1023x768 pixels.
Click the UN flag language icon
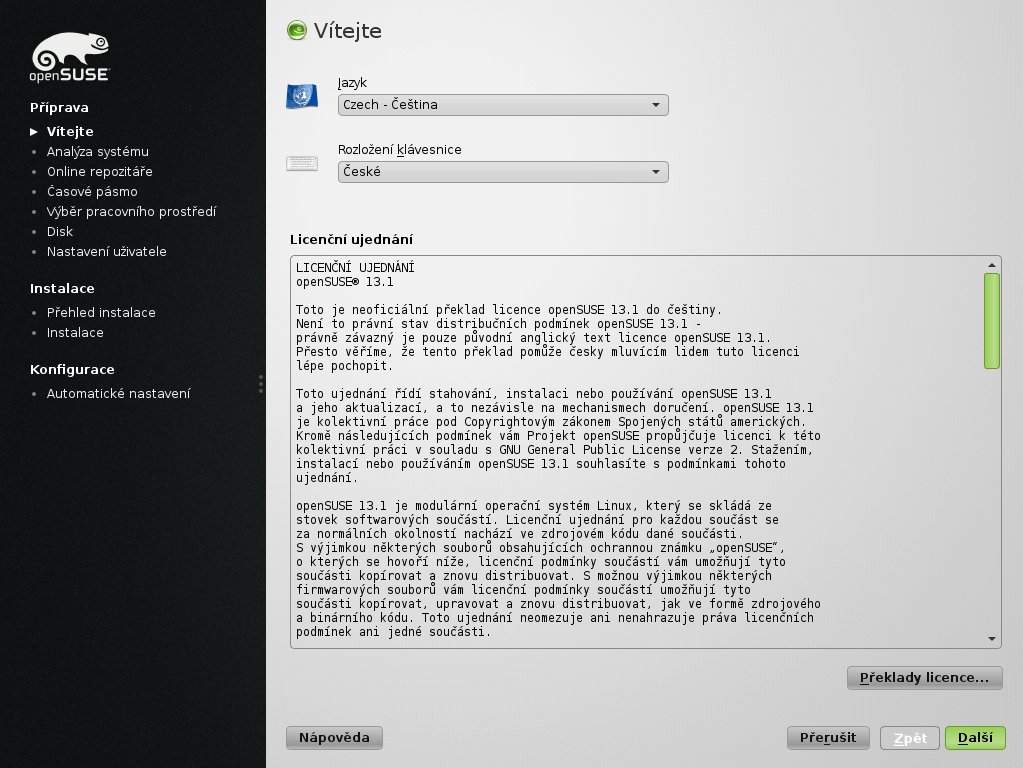[302, 96]
